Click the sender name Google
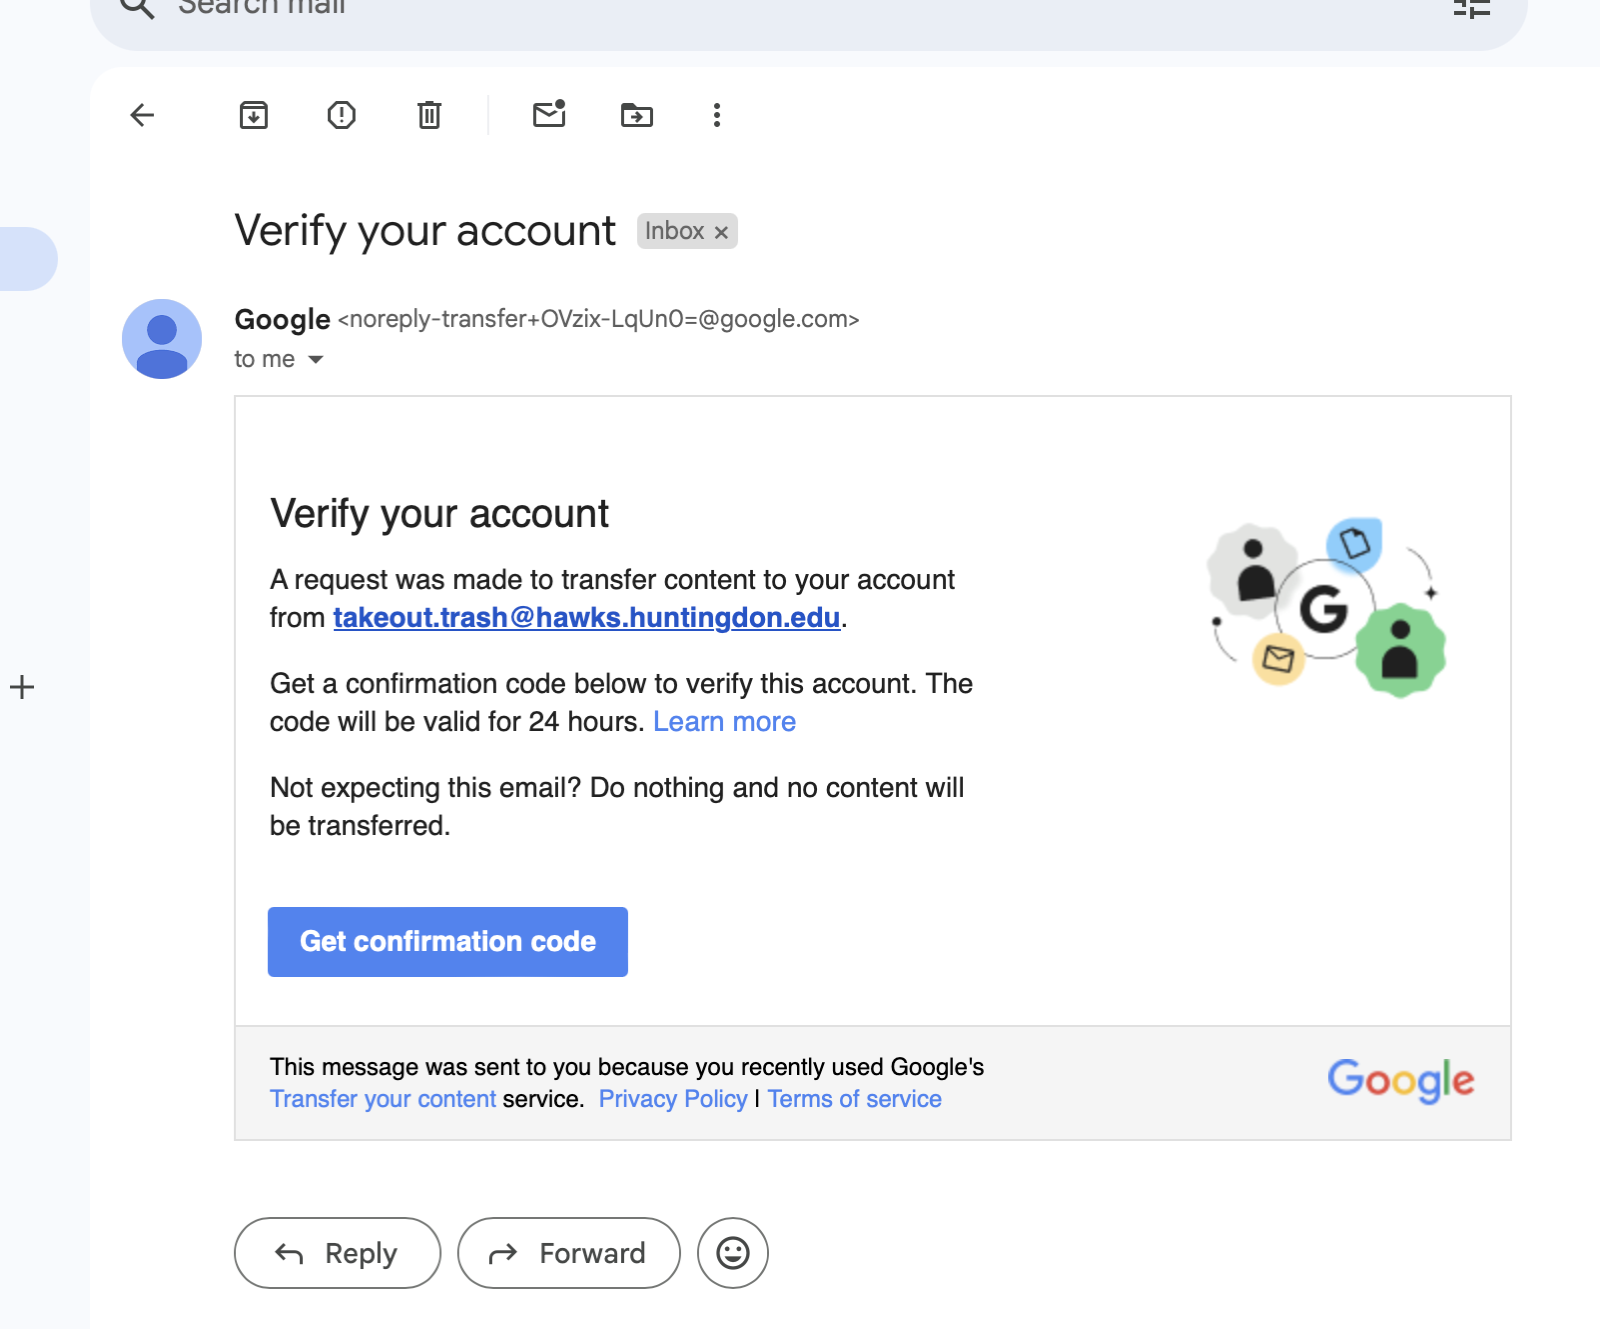Viewport: 1600px width, 1329px height. click(x=282, y=319)
